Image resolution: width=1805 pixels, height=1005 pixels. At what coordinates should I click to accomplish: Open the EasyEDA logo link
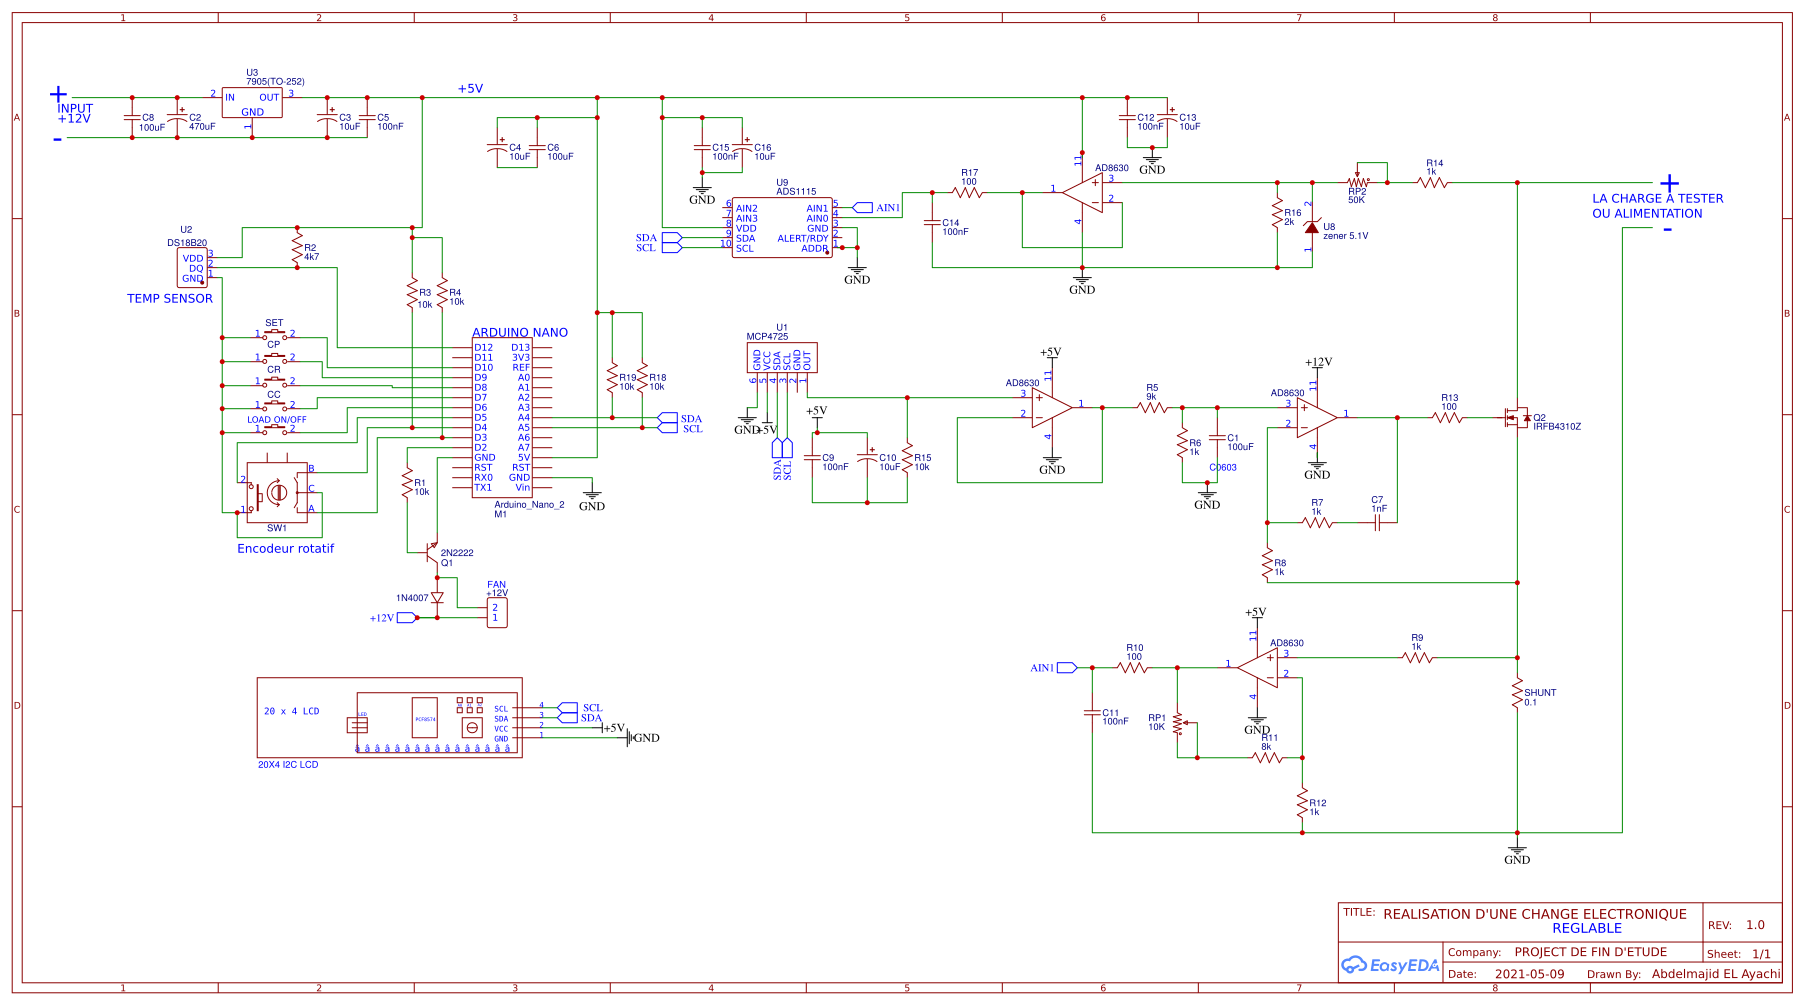[1390, 965]
